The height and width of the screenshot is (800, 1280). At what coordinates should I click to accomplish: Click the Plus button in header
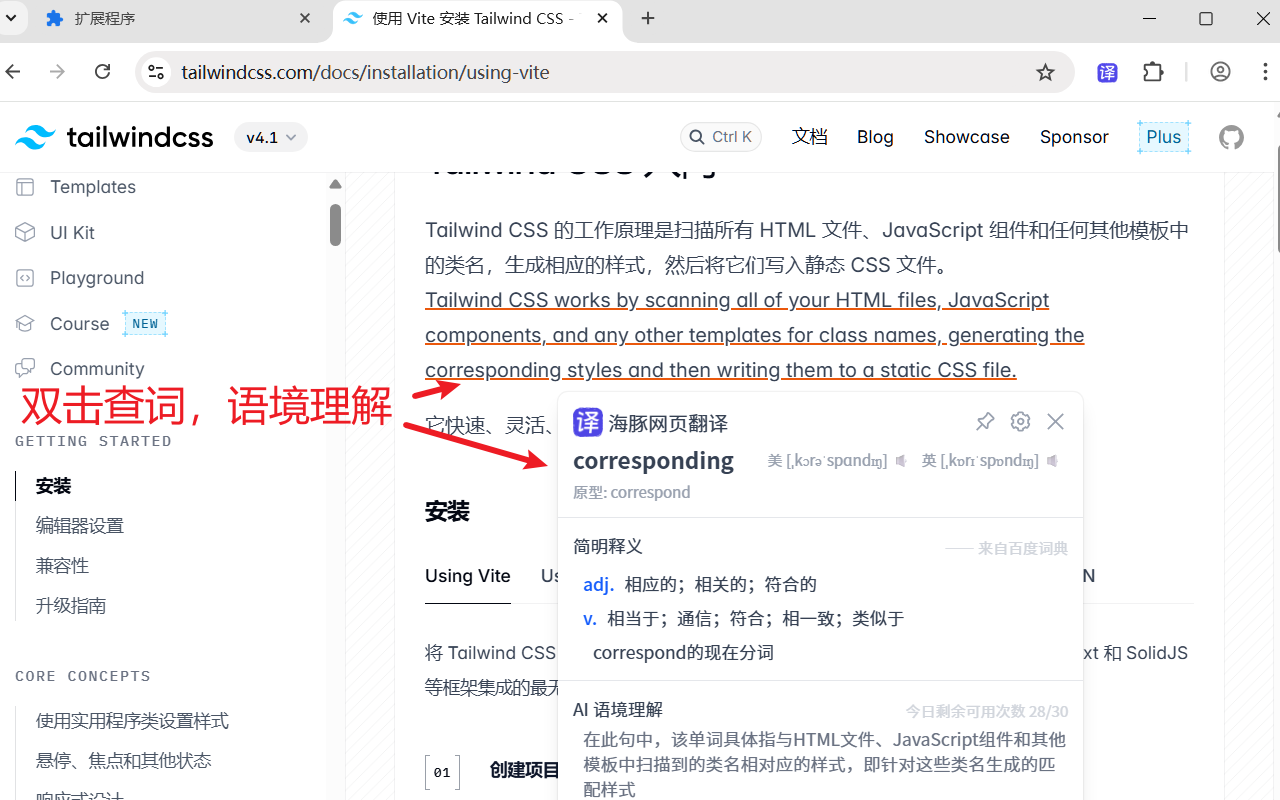click(1163, 137)
